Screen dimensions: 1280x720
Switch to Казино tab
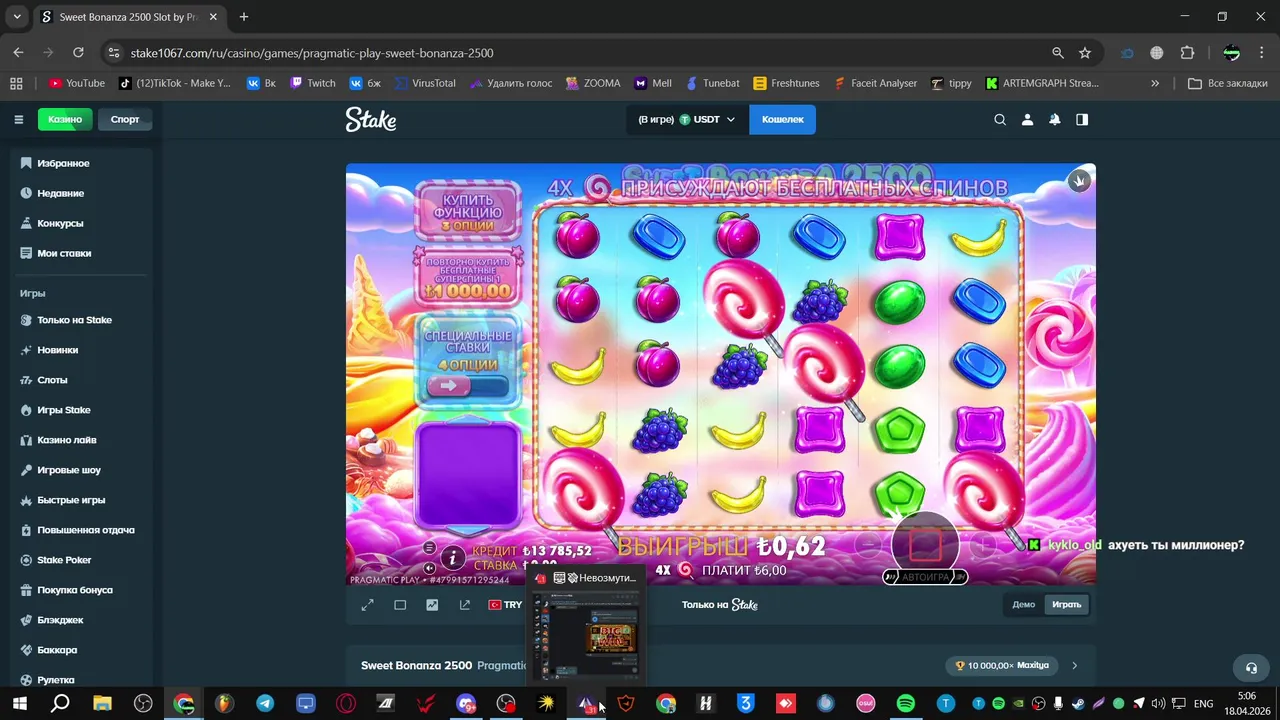pyautogui.click(x=65, y=119)
